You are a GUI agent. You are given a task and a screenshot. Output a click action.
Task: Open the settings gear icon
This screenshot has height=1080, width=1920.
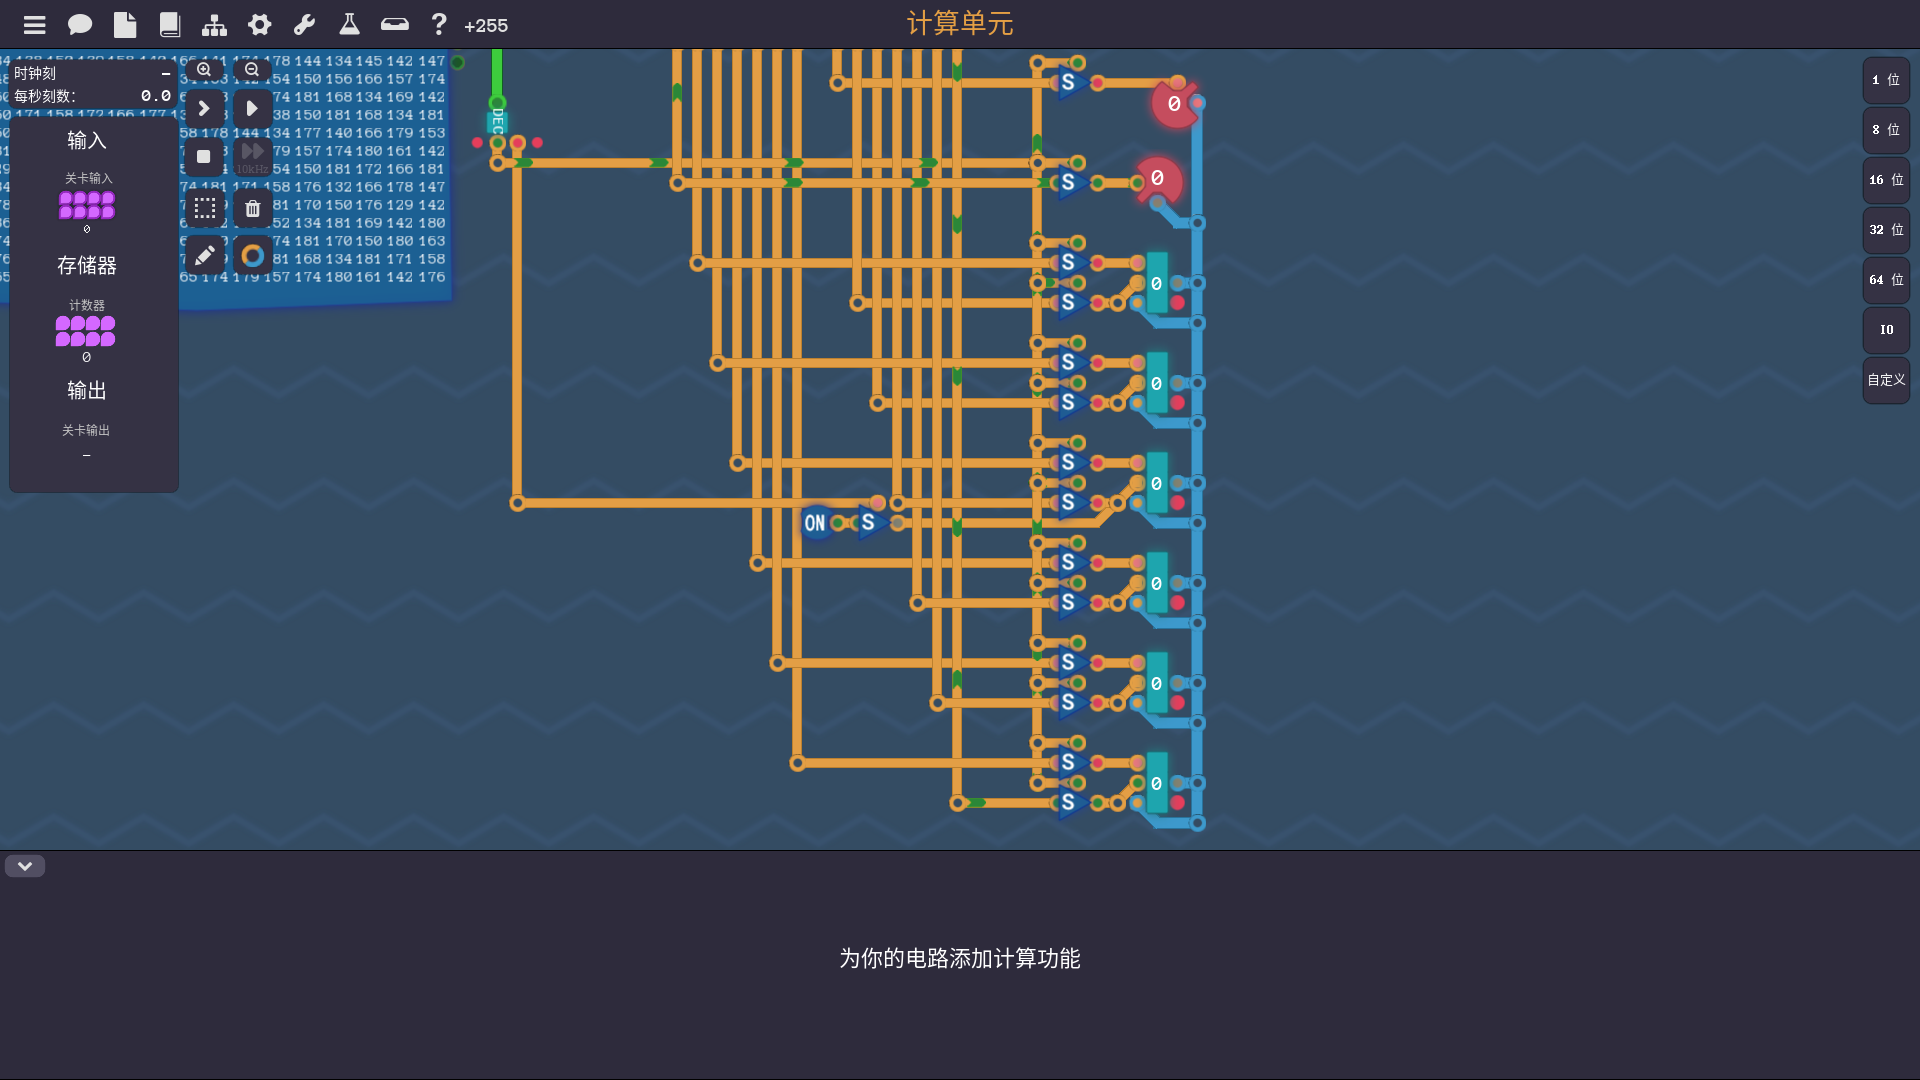(260, 25)
